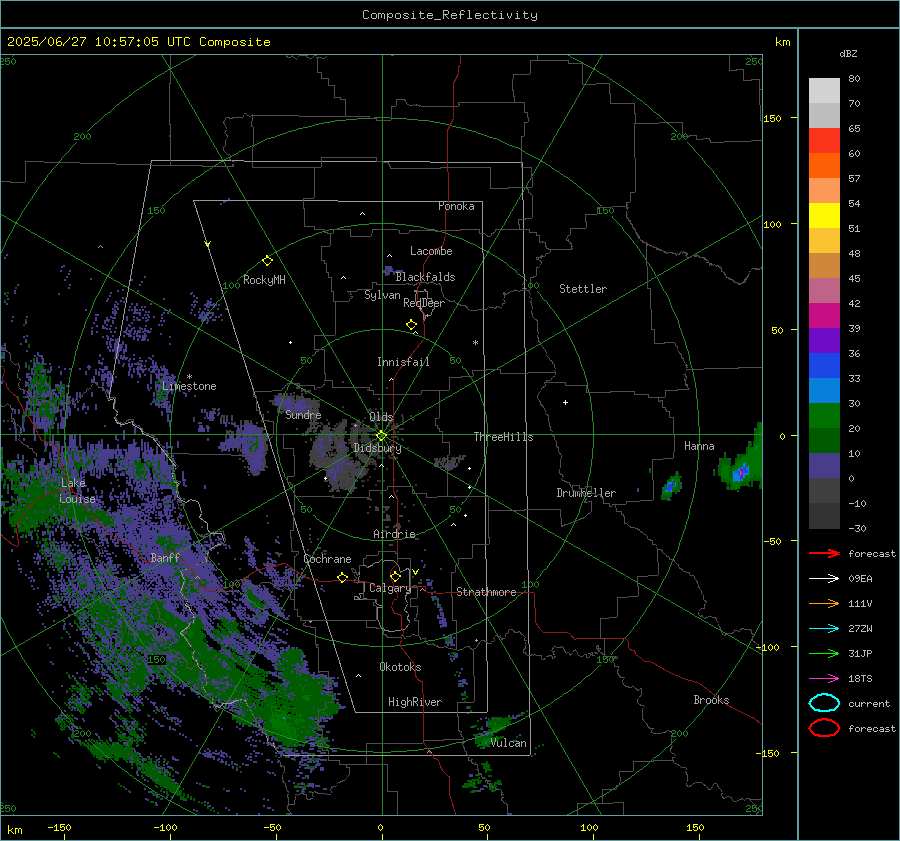900x841 pixels.
Task: Click the HighRiver city label
Action: coord(415,702)
